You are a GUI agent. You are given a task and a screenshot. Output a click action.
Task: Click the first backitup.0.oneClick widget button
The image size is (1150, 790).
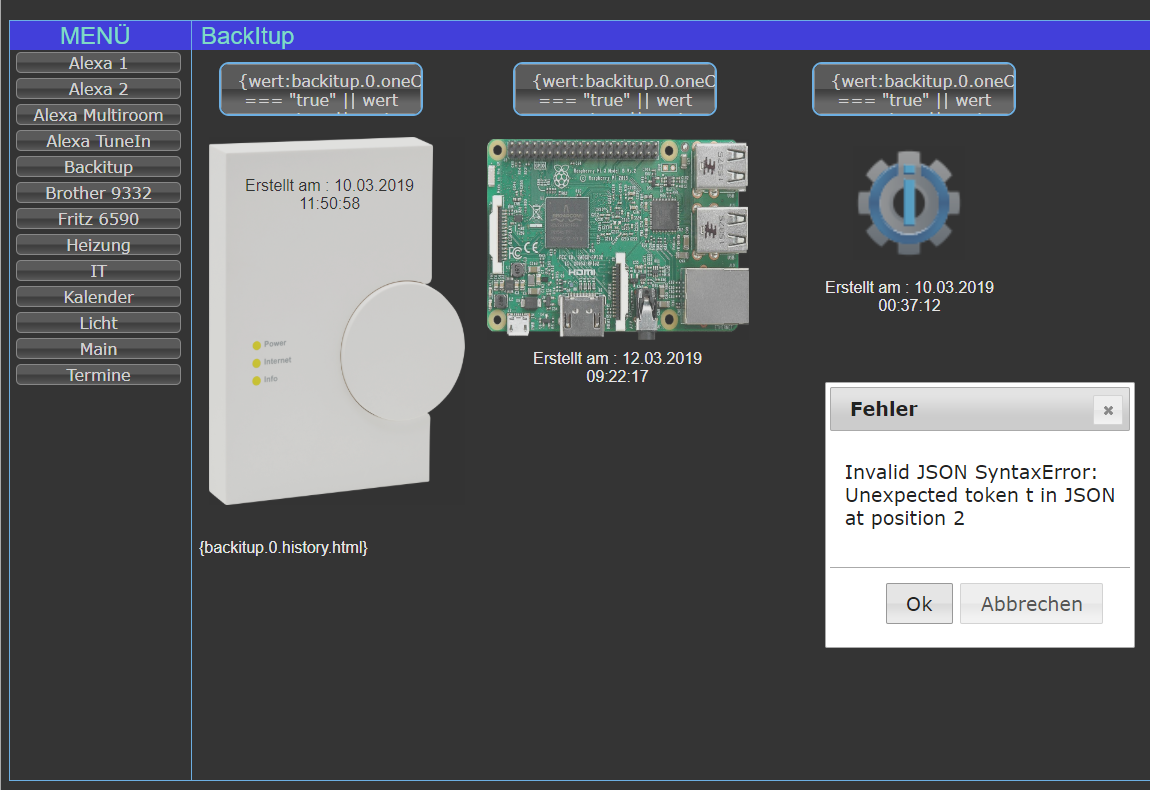[320, 88]
